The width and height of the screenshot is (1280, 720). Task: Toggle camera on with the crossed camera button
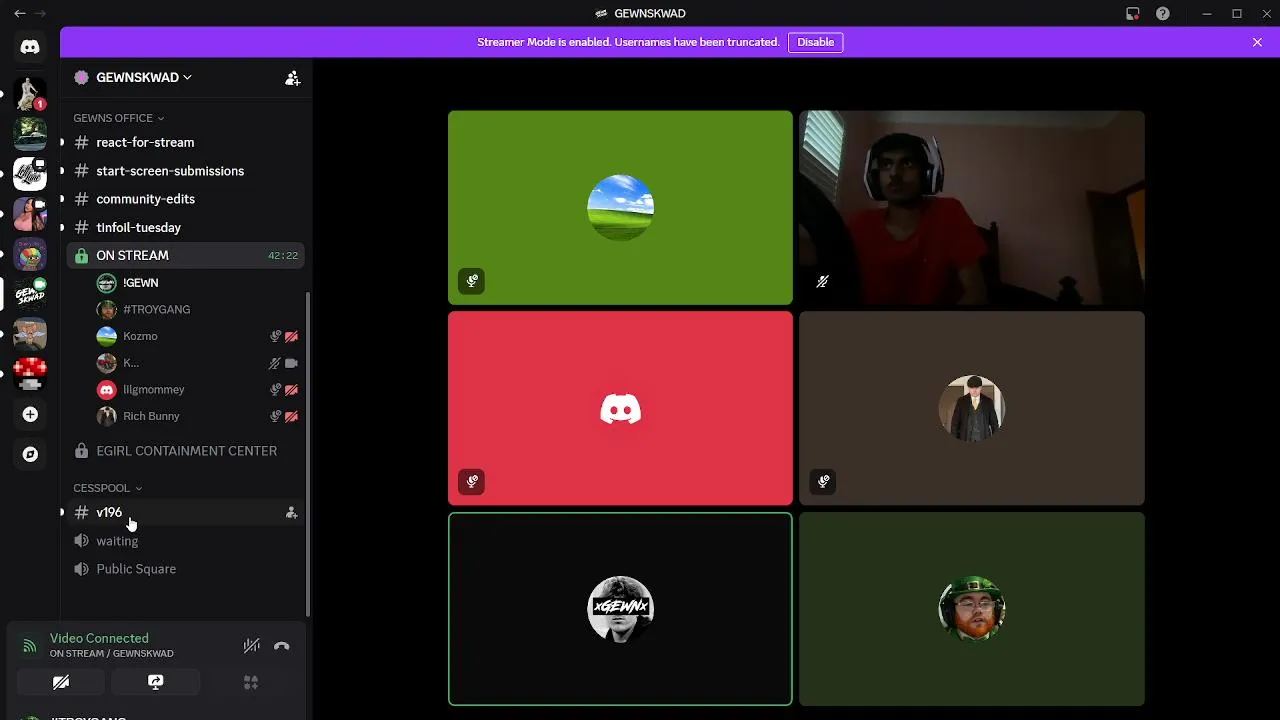point(61,682)
